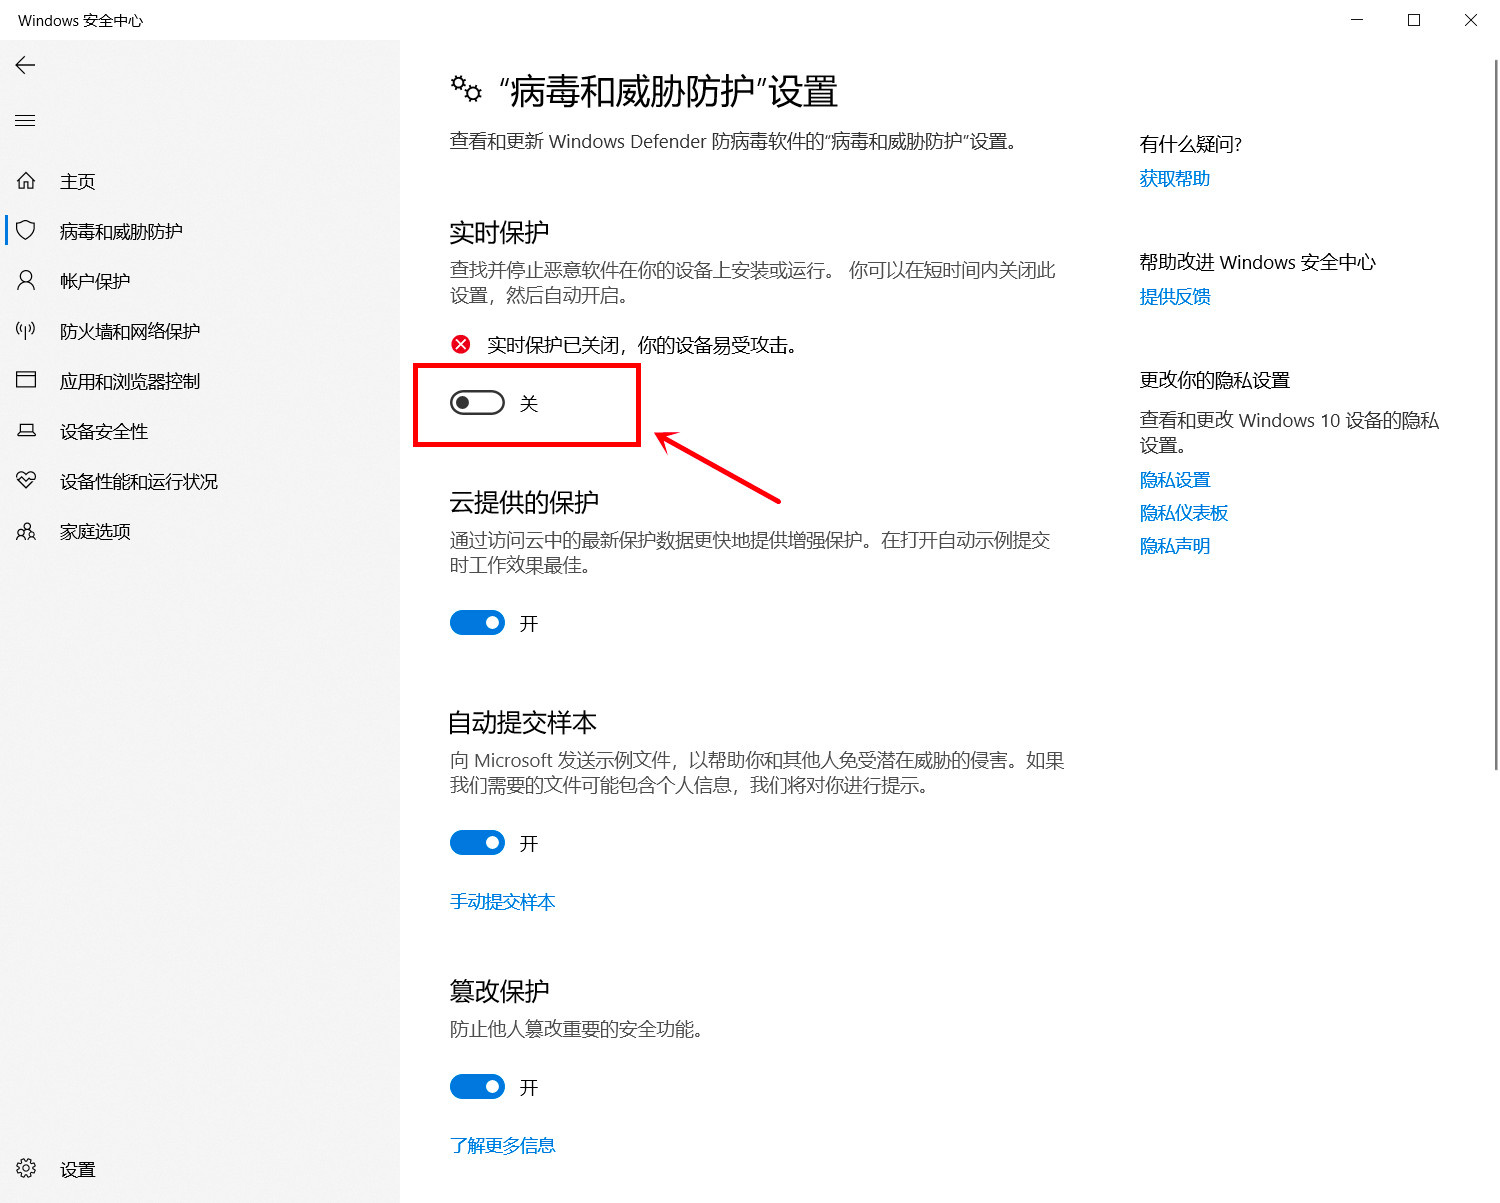Viewport: 1500px width, 1203px height.
Task: Click the app and browser control icon
Action: [x=26, y=381]
